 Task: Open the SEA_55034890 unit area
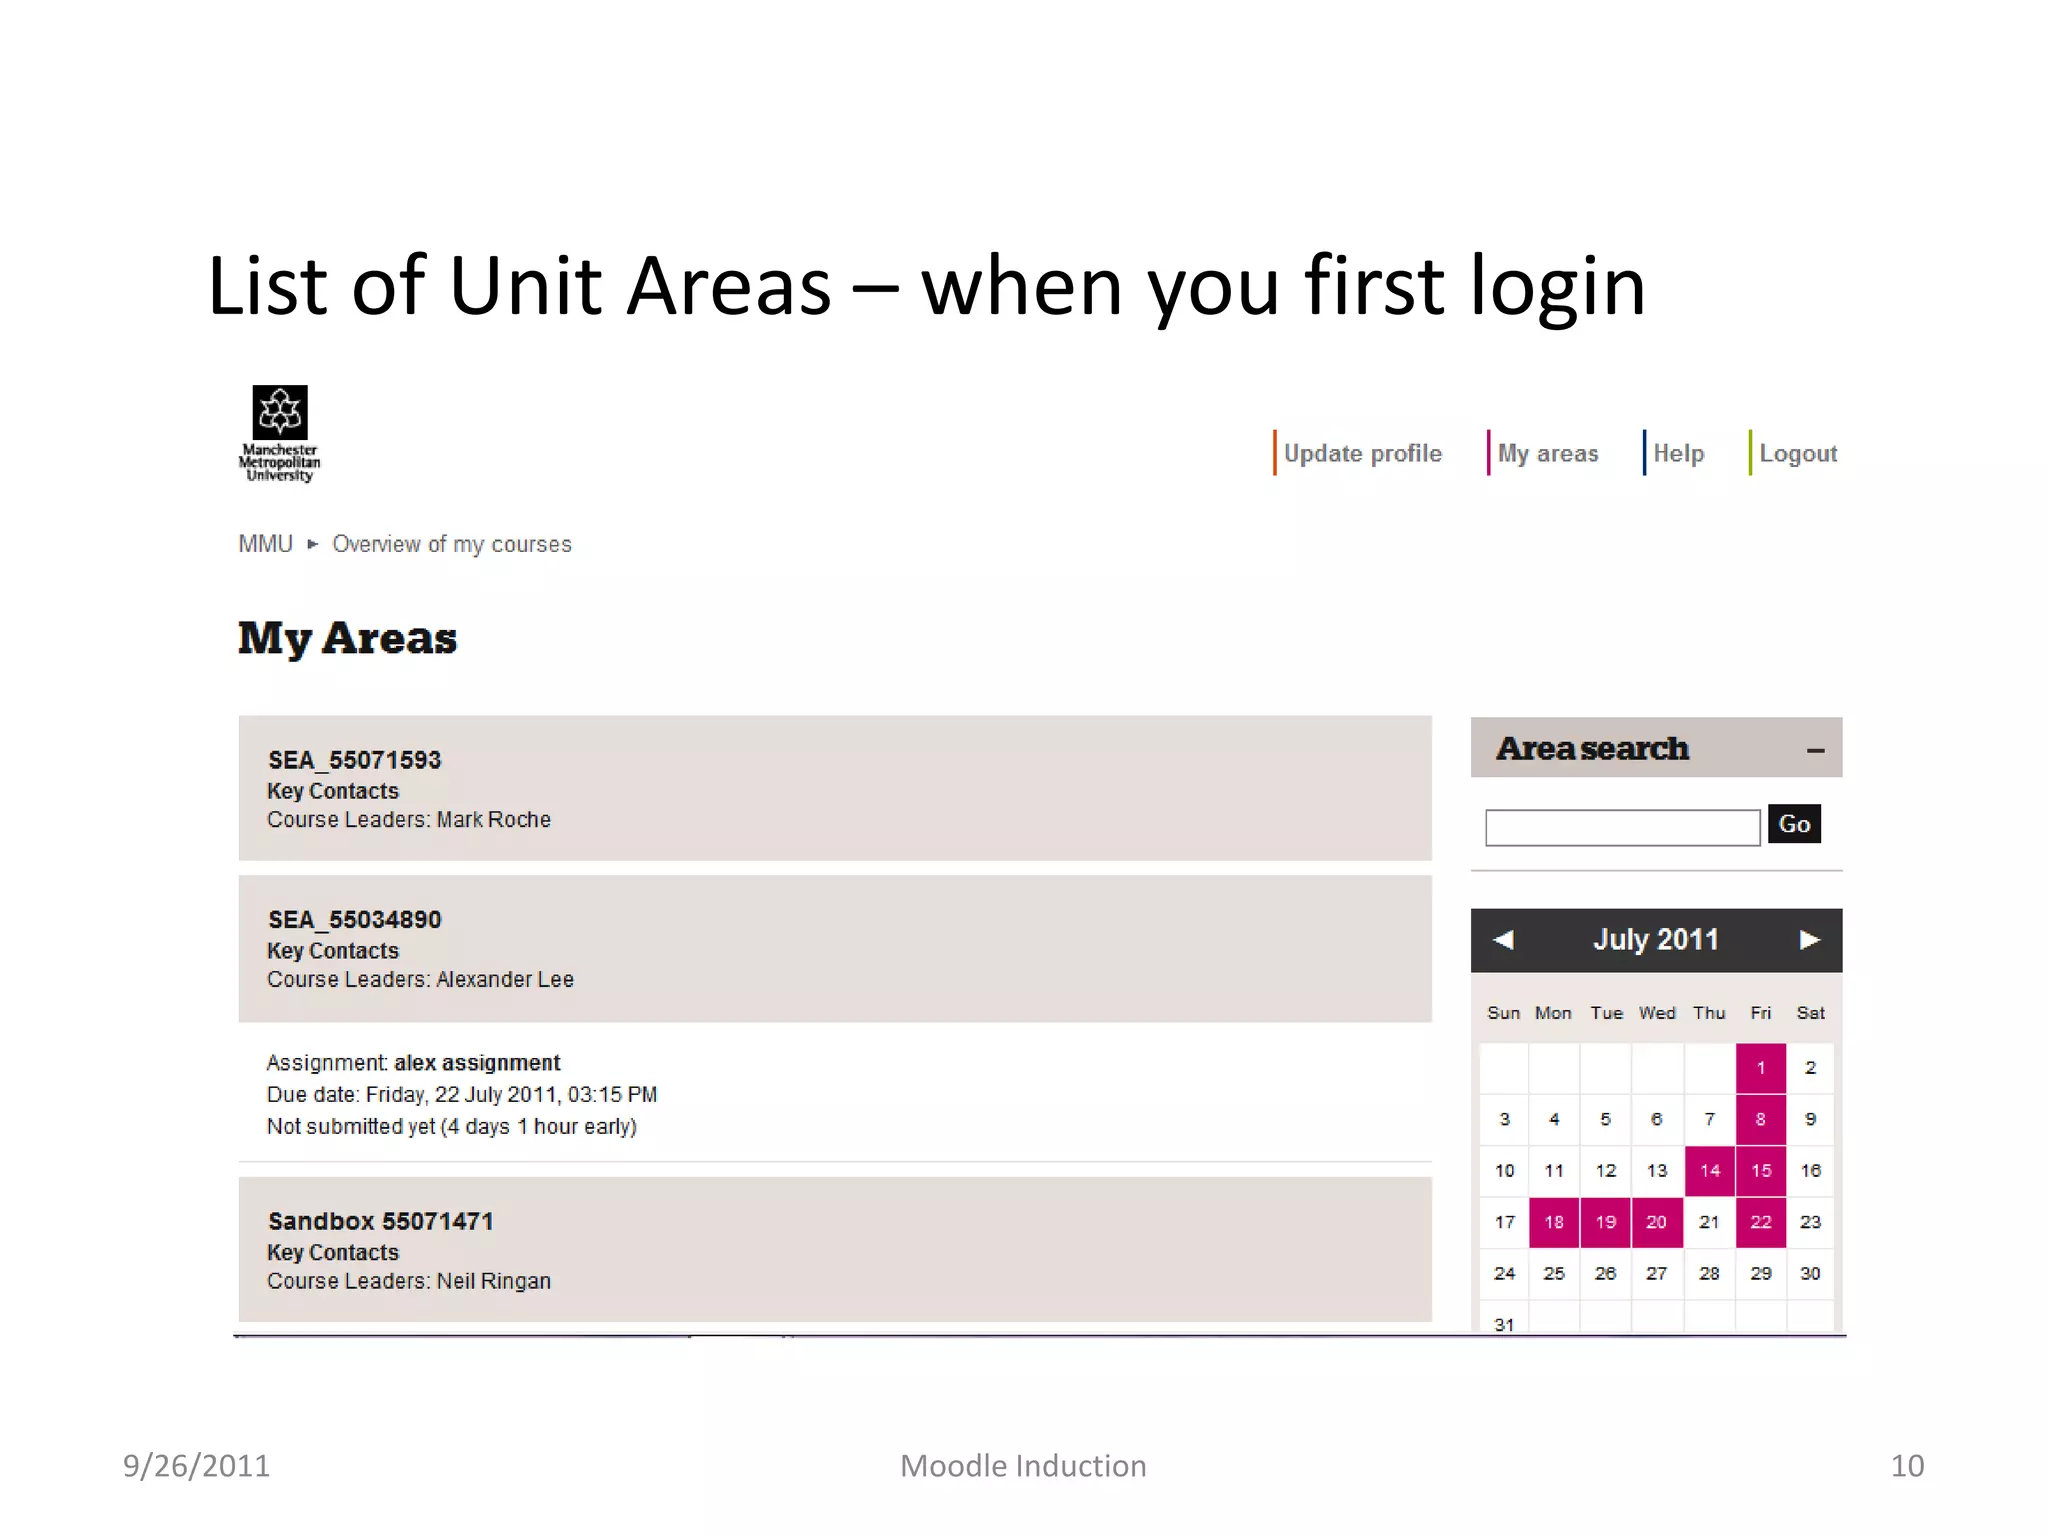[354, 920]
